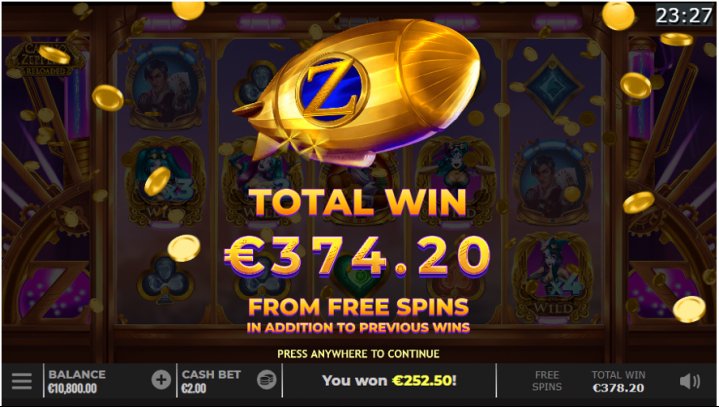Open the hamburger menu
Viewport: 719px width, 407px height.
22,381
